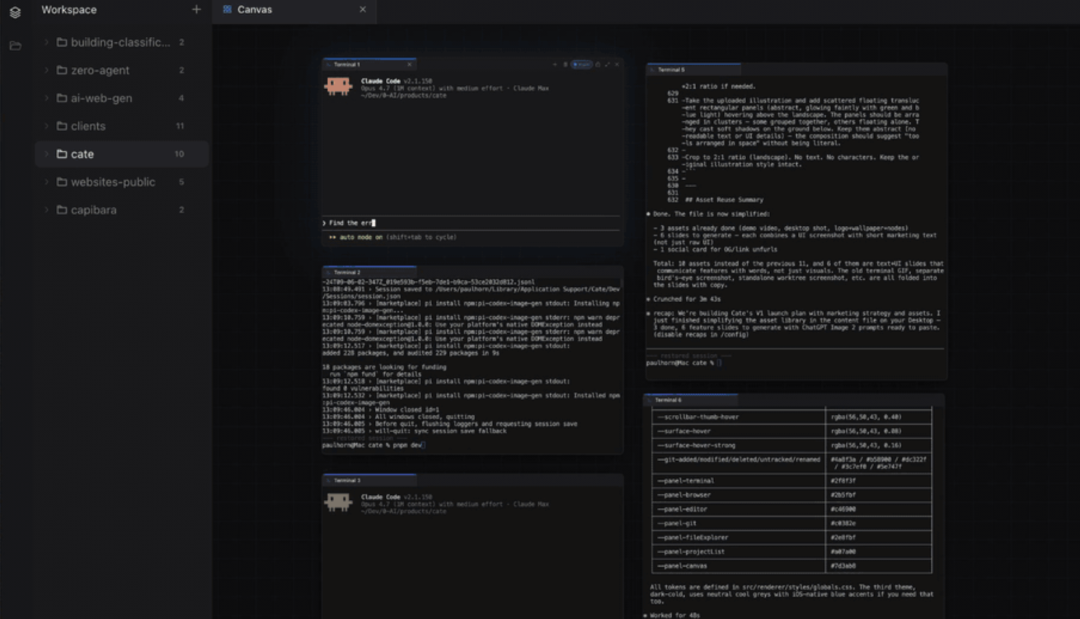The width and height of the screenshot is (1080, 619).
Task: Click the ai-web-gen folder icon
Action: pyautogui.click(x=62, y=98)
